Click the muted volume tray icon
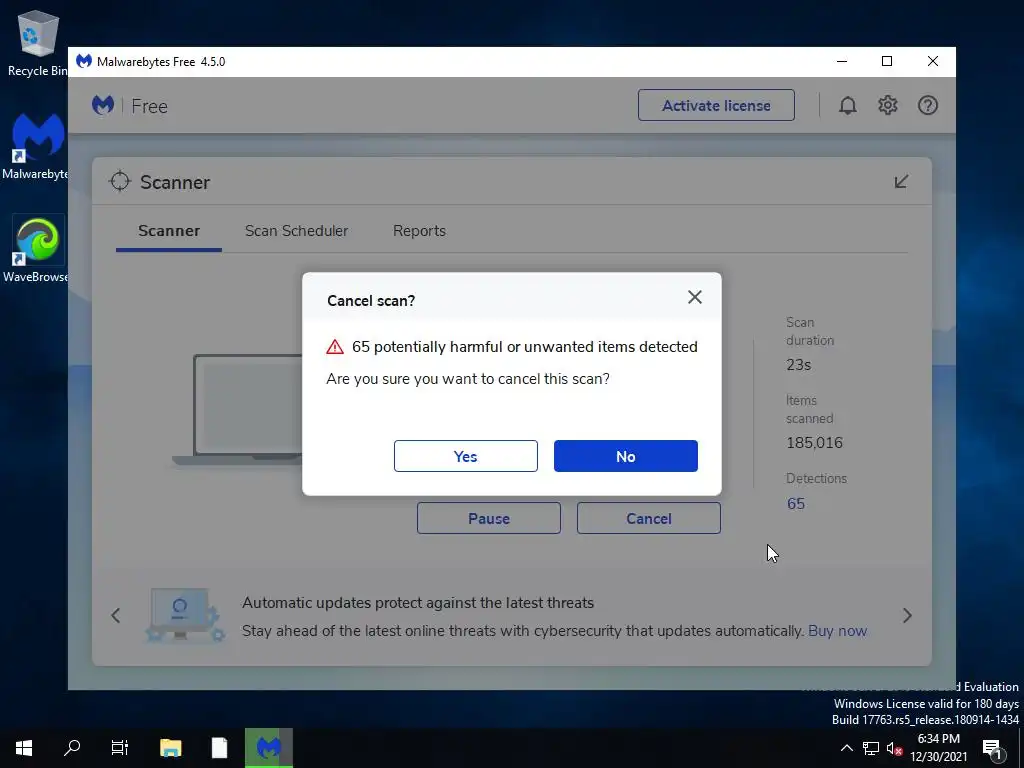 click(894, 748)
